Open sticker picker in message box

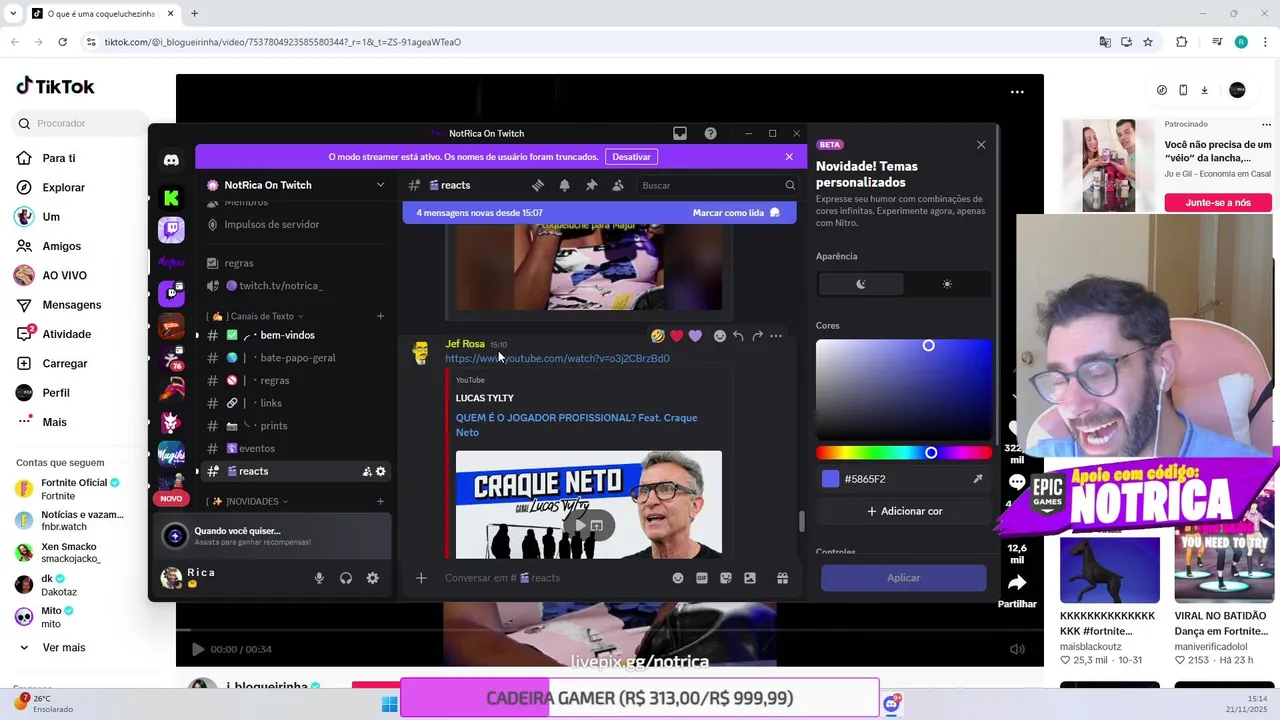[x=726, y=578]
